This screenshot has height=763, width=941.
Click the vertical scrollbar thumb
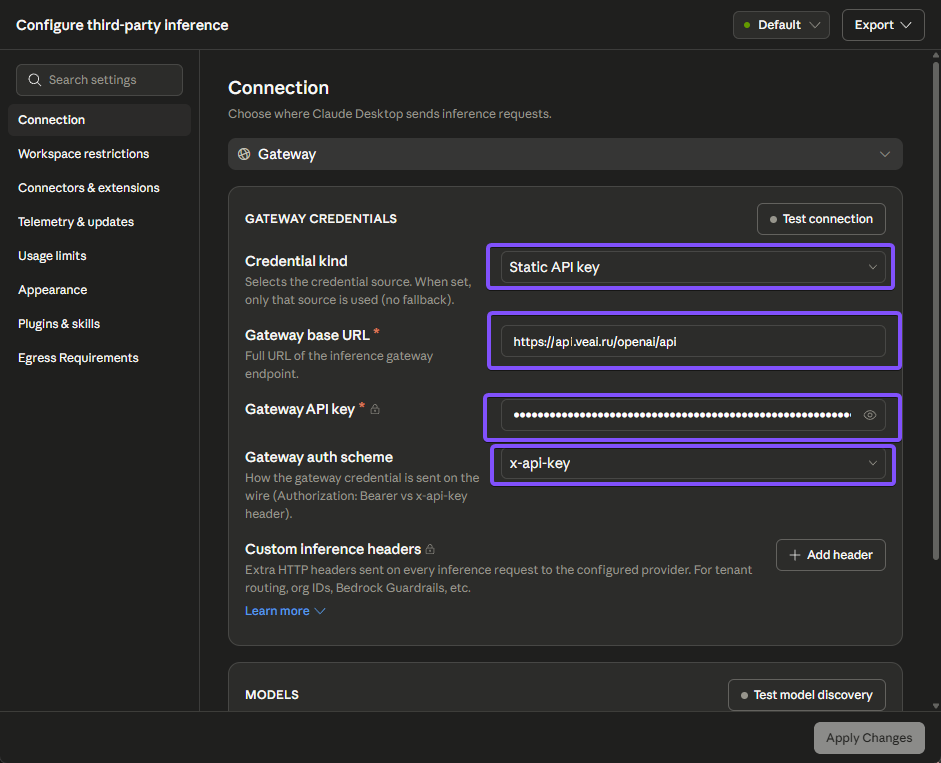coord(936,310)
